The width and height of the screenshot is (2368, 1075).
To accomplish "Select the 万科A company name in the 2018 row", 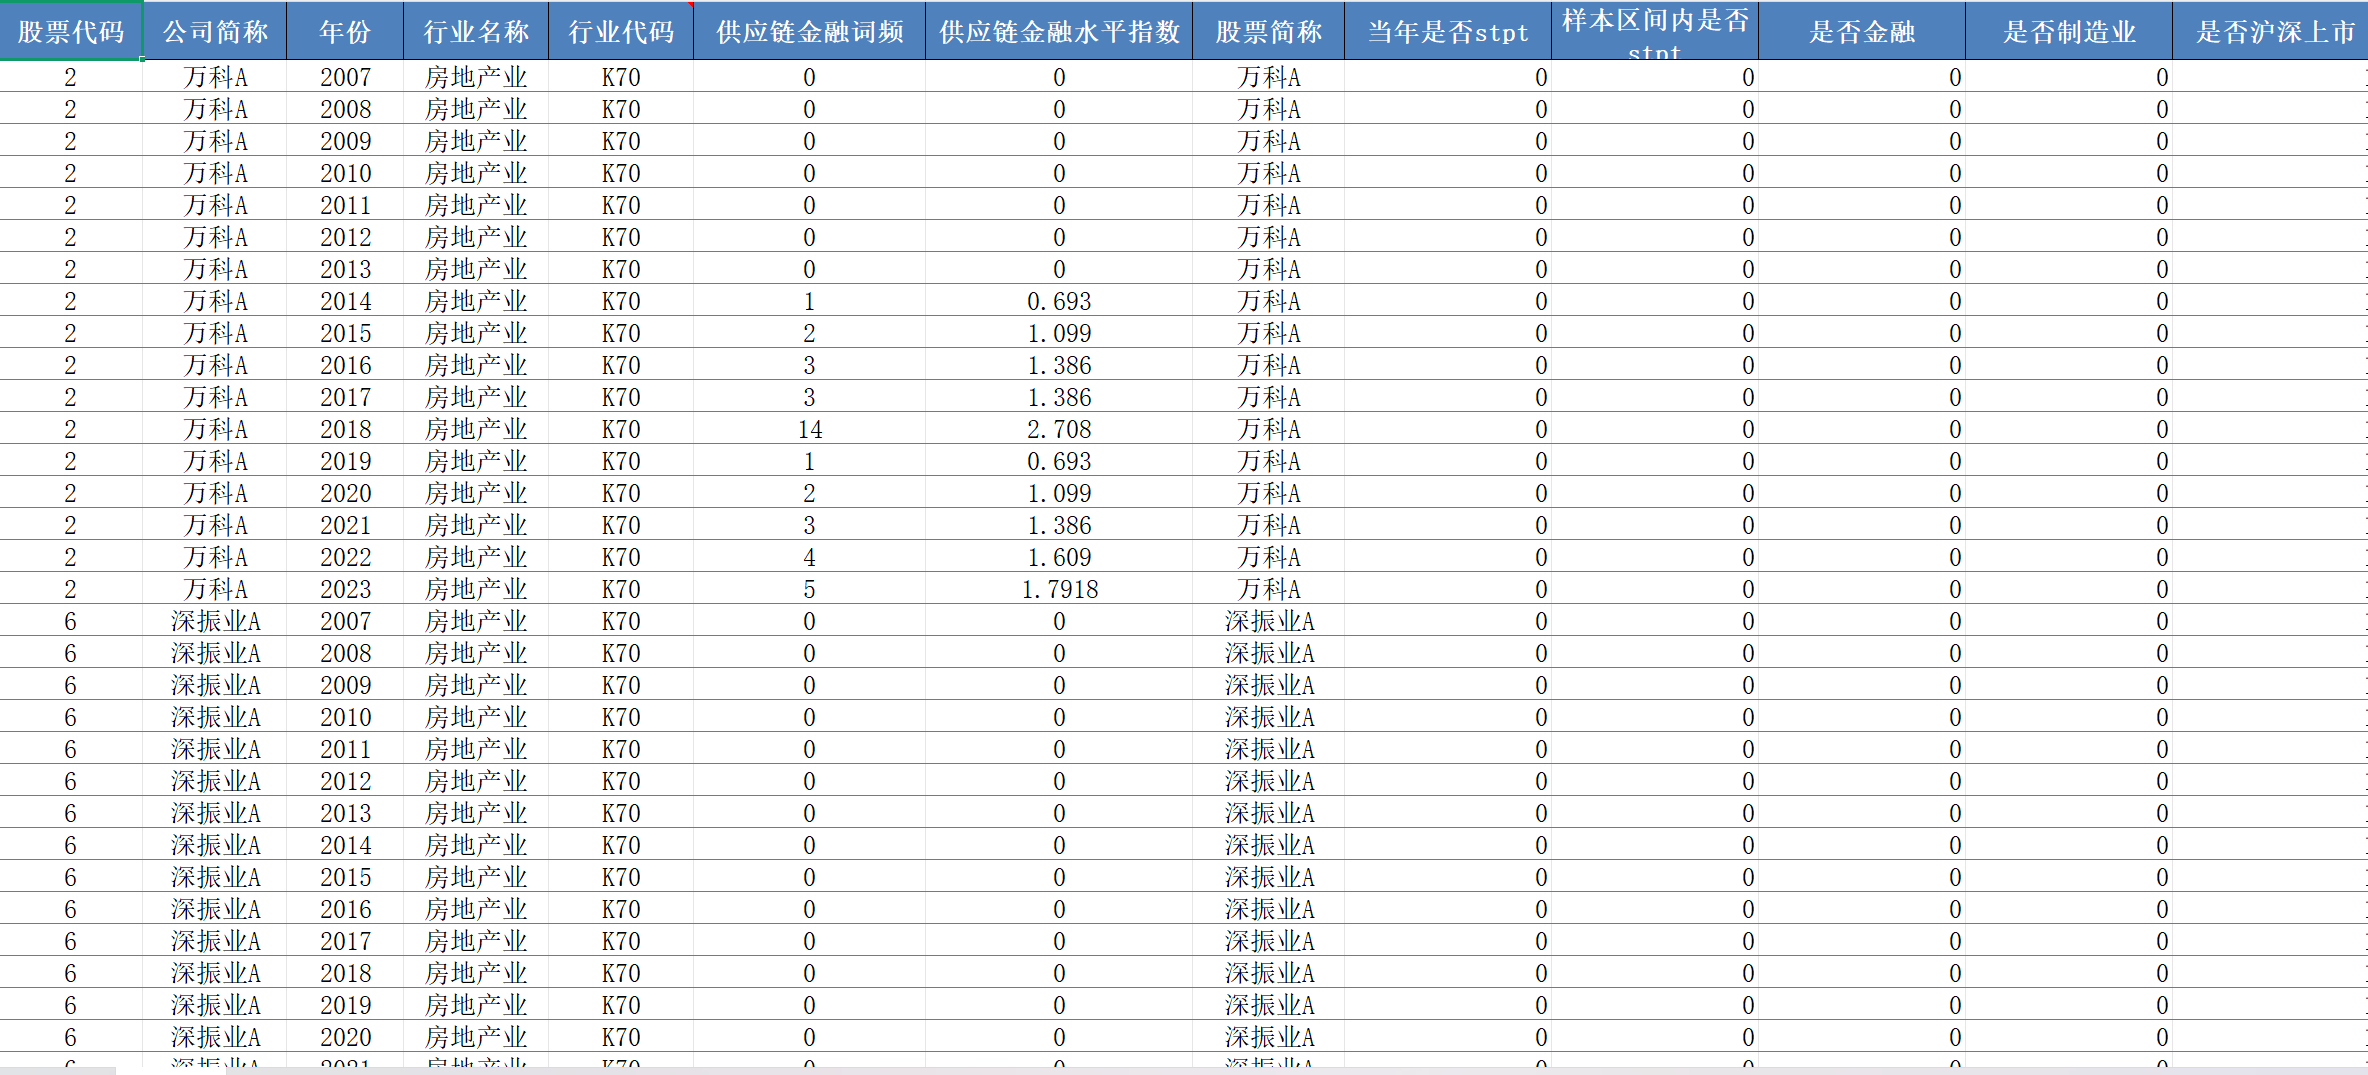I will (x=215, y=429).
